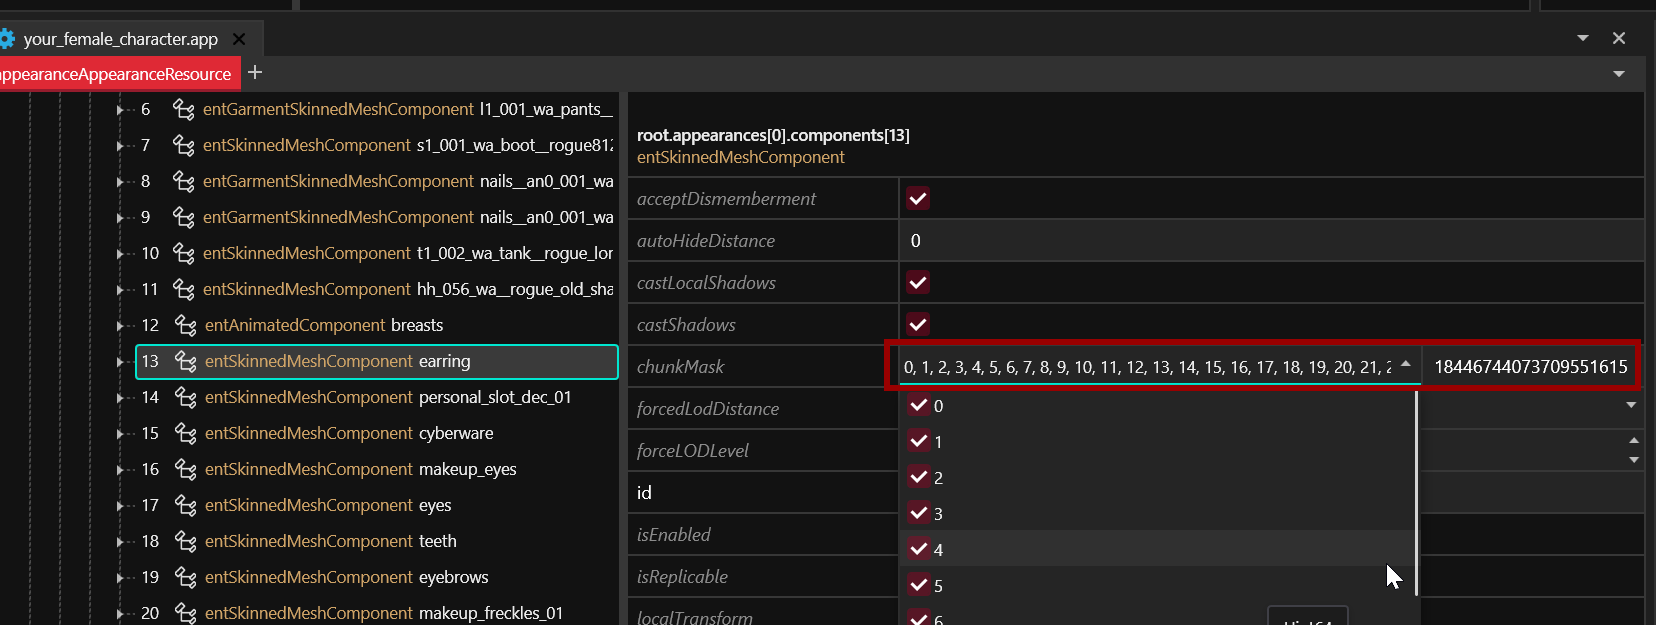Click the gear icon on your_female_character.app tab
The width and height of the screenshot is (1656, 625).
tap(7, 39)
